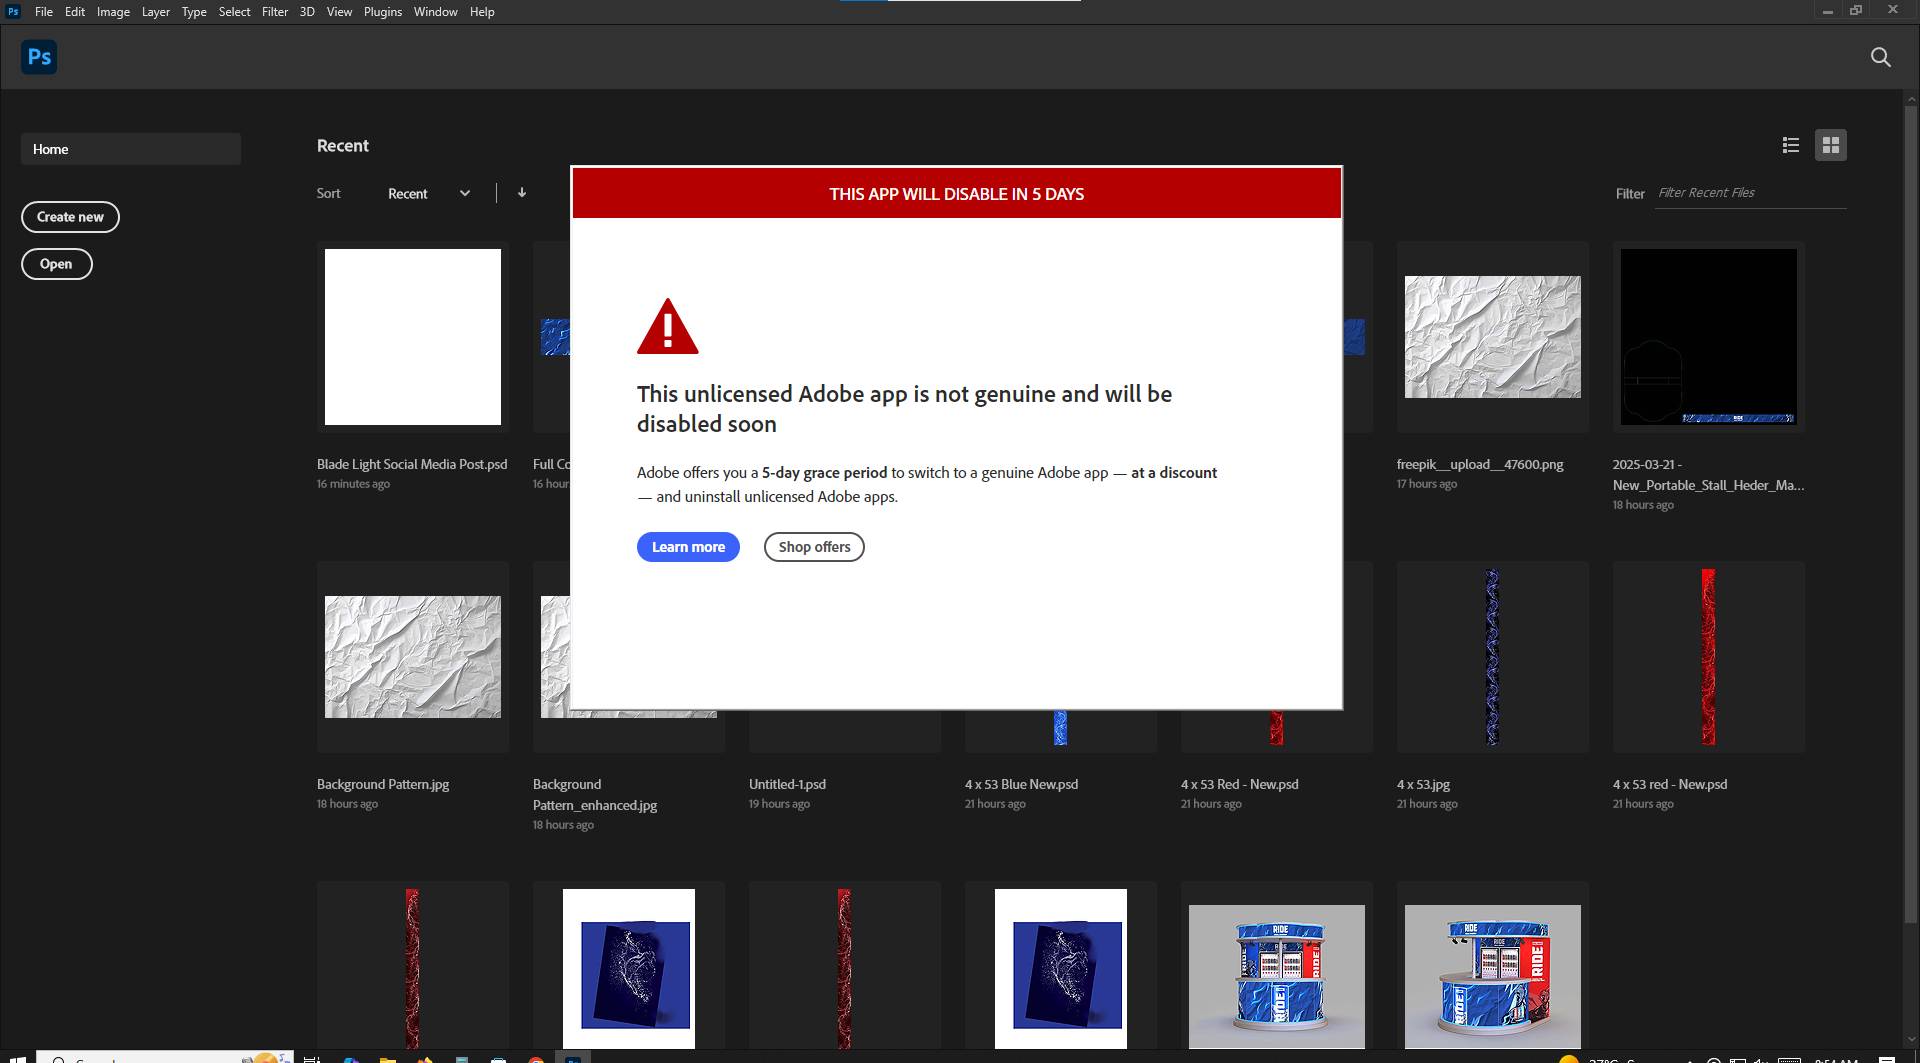Open the Background Pattern.jpg crumpled paper thumbnail

pyautogui.click(x=412, y=657)
